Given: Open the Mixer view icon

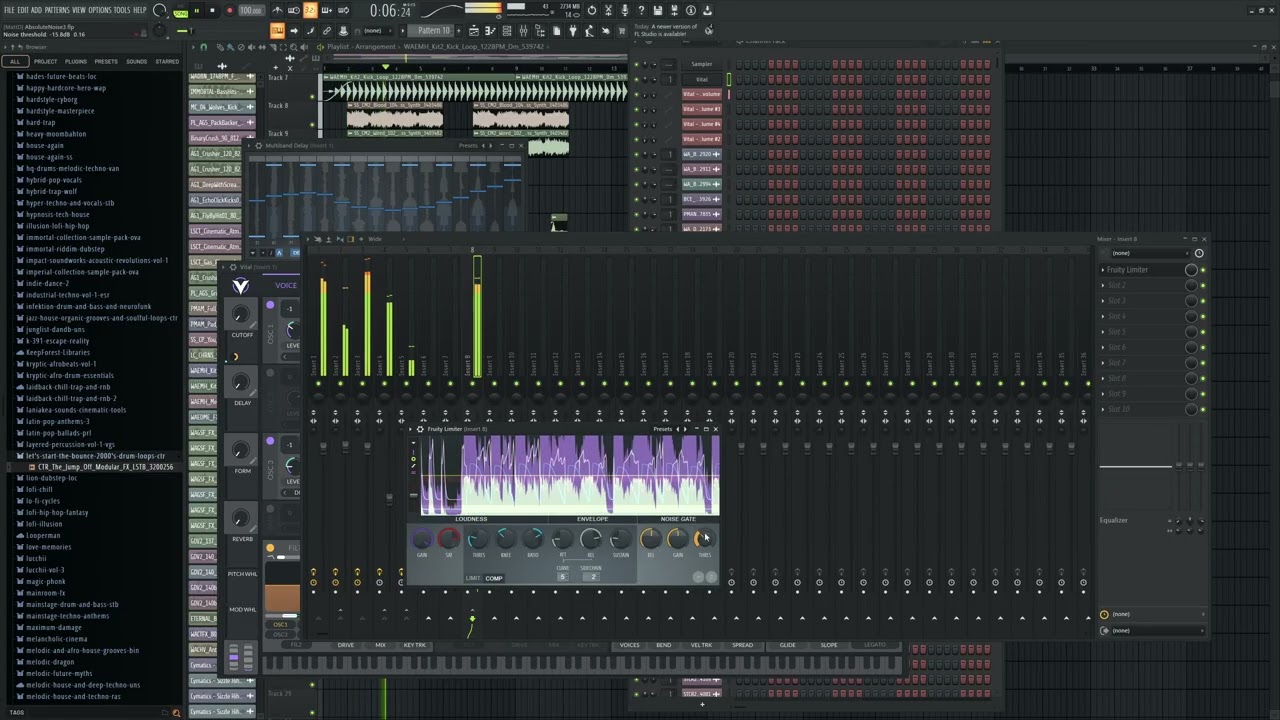Looking at the screenshot, I should coord(523,30).
